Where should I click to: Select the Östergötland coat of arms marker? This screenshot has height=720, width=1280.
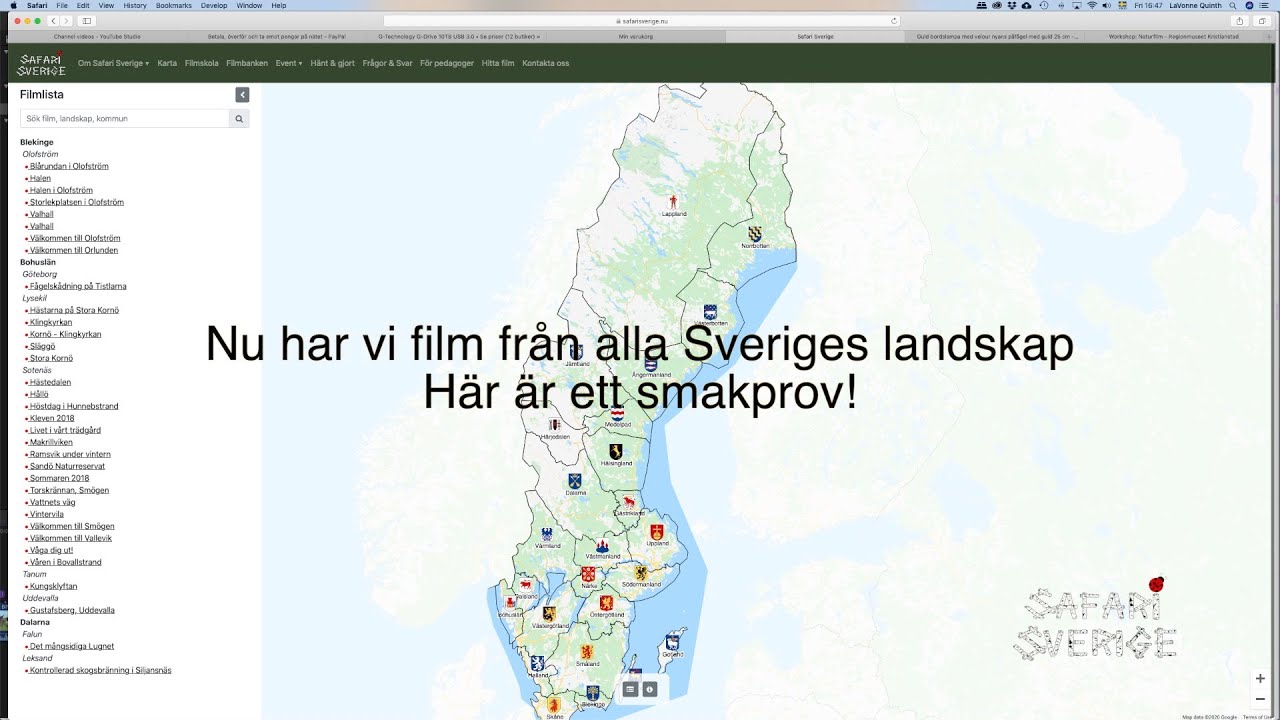[x=606, y=603]
